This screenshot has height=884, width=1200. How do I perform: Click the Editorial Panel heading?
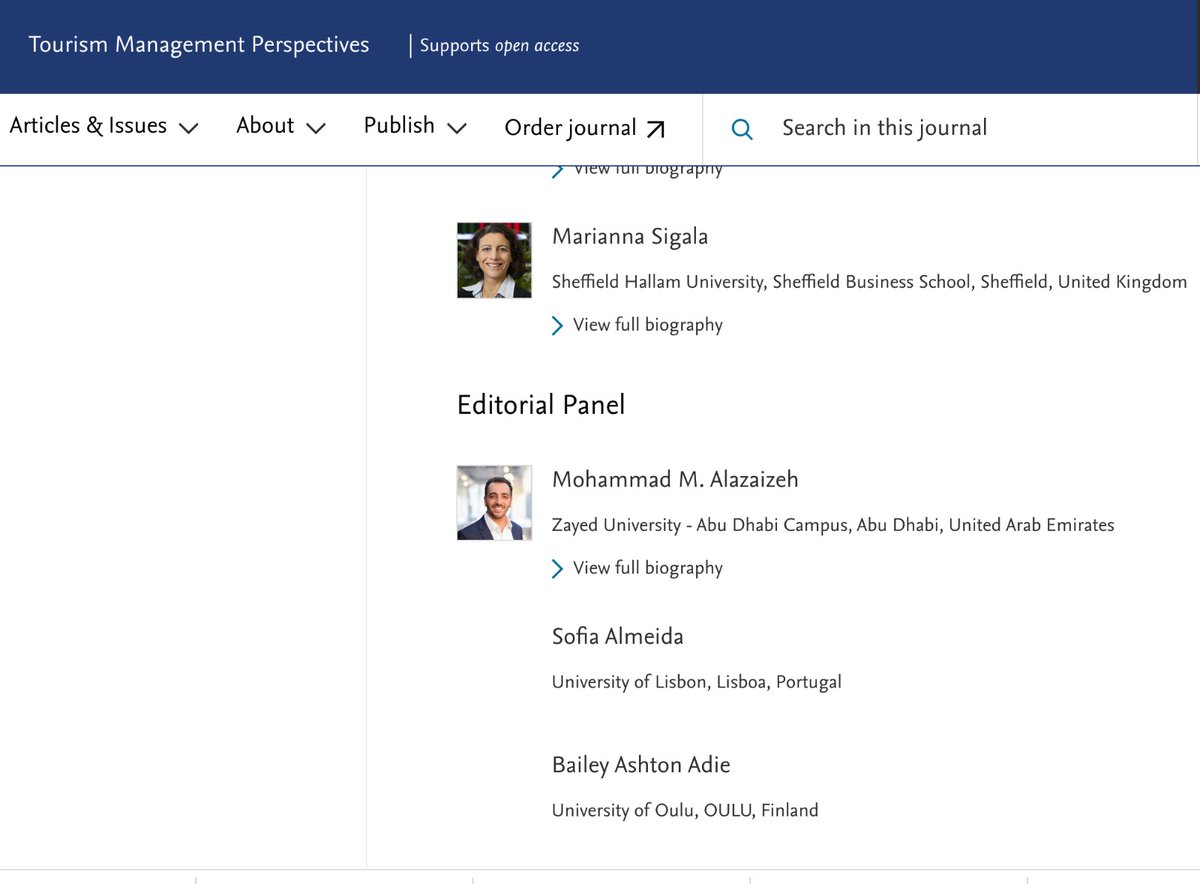click(541, 405)
